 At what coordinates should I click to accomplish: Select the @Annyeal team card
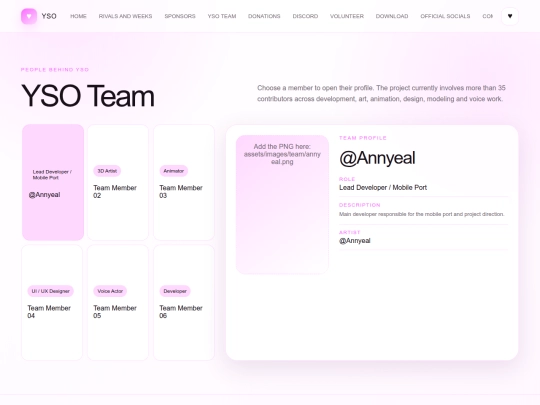pos(53,182)
